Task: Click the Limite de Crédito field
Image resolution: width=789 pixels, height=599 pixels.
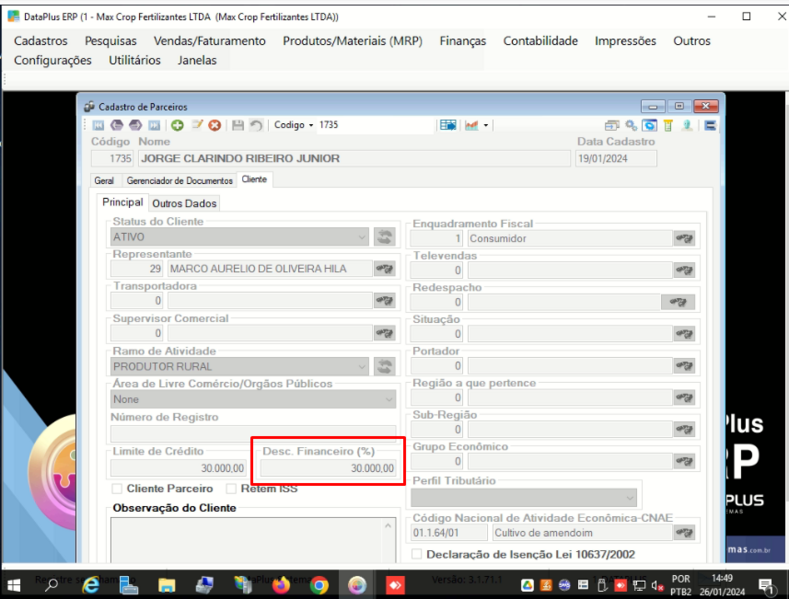Action: (178, 468)
